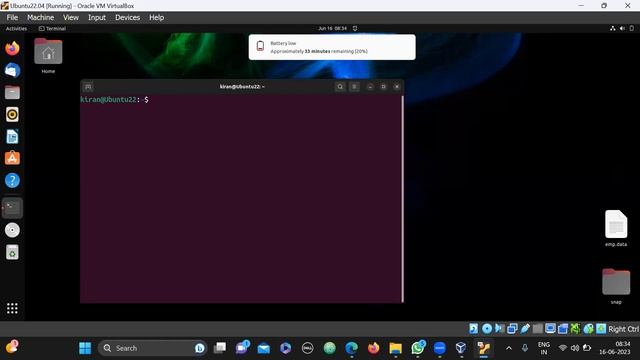
Task: Click the Battery low notification banner
Action: (x=332, y=47)
